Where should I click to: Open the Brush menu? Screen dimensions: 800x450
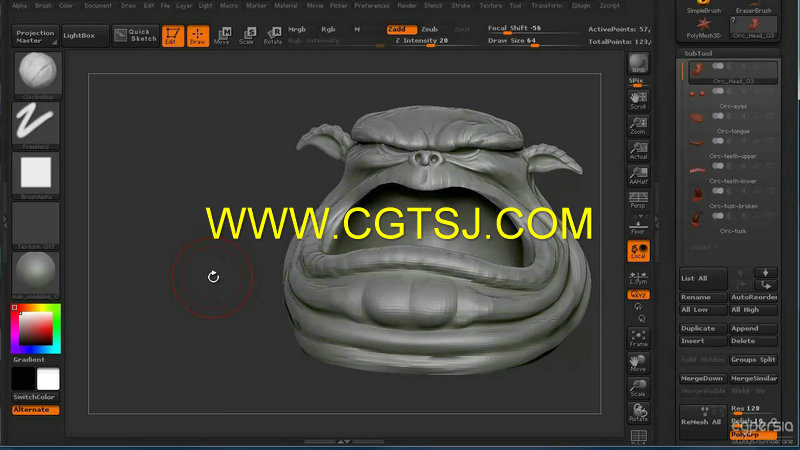[43, 6]
